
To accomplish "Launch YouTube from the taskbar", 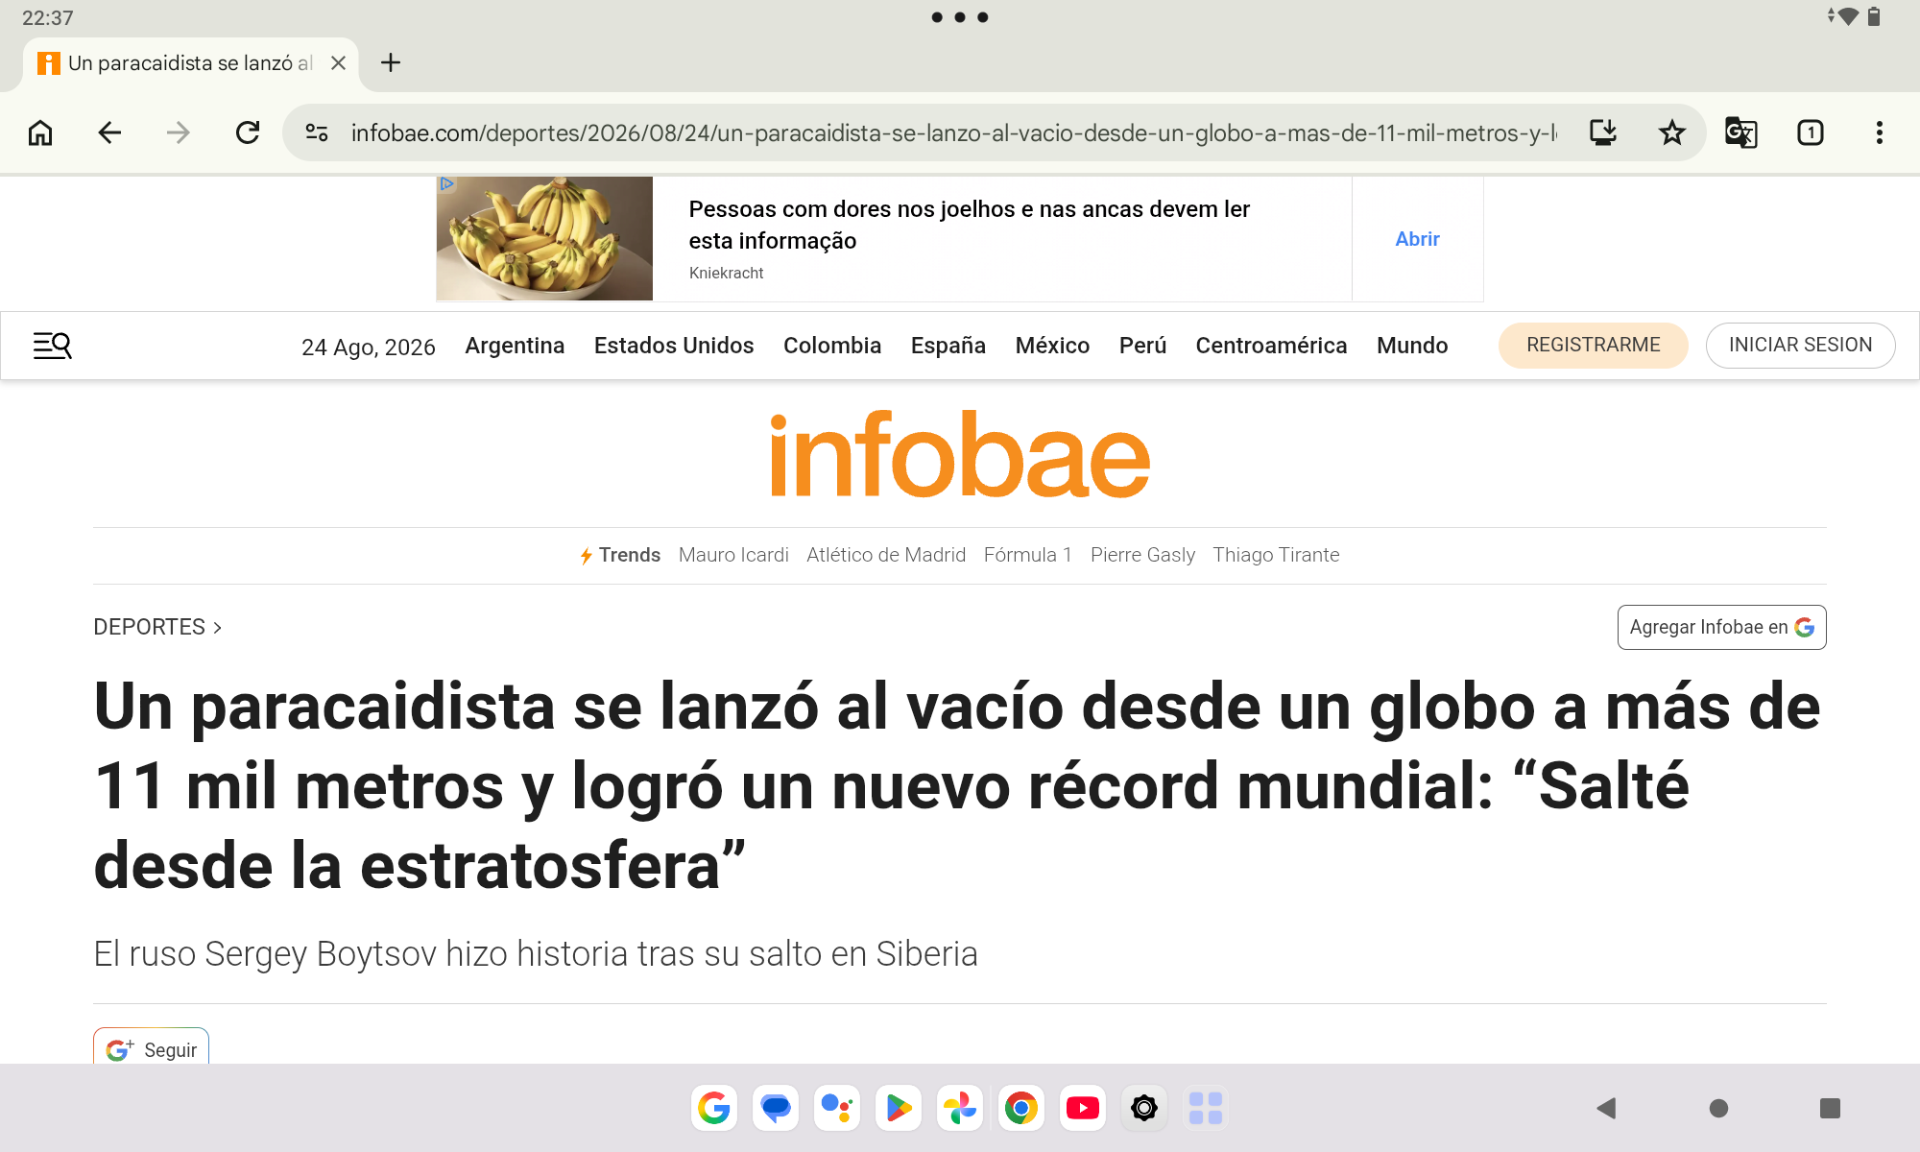I will (x=1082, y=1108).
